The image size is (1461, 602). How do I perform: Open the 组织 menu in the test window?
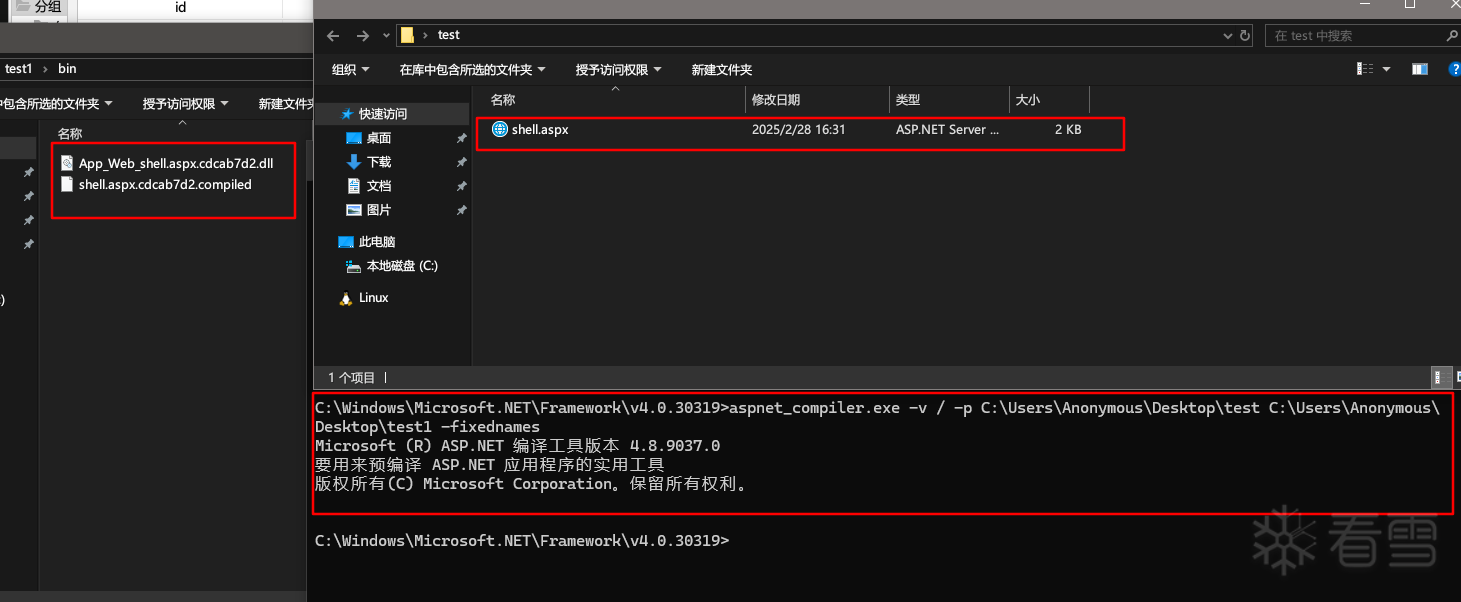(350, 69)
